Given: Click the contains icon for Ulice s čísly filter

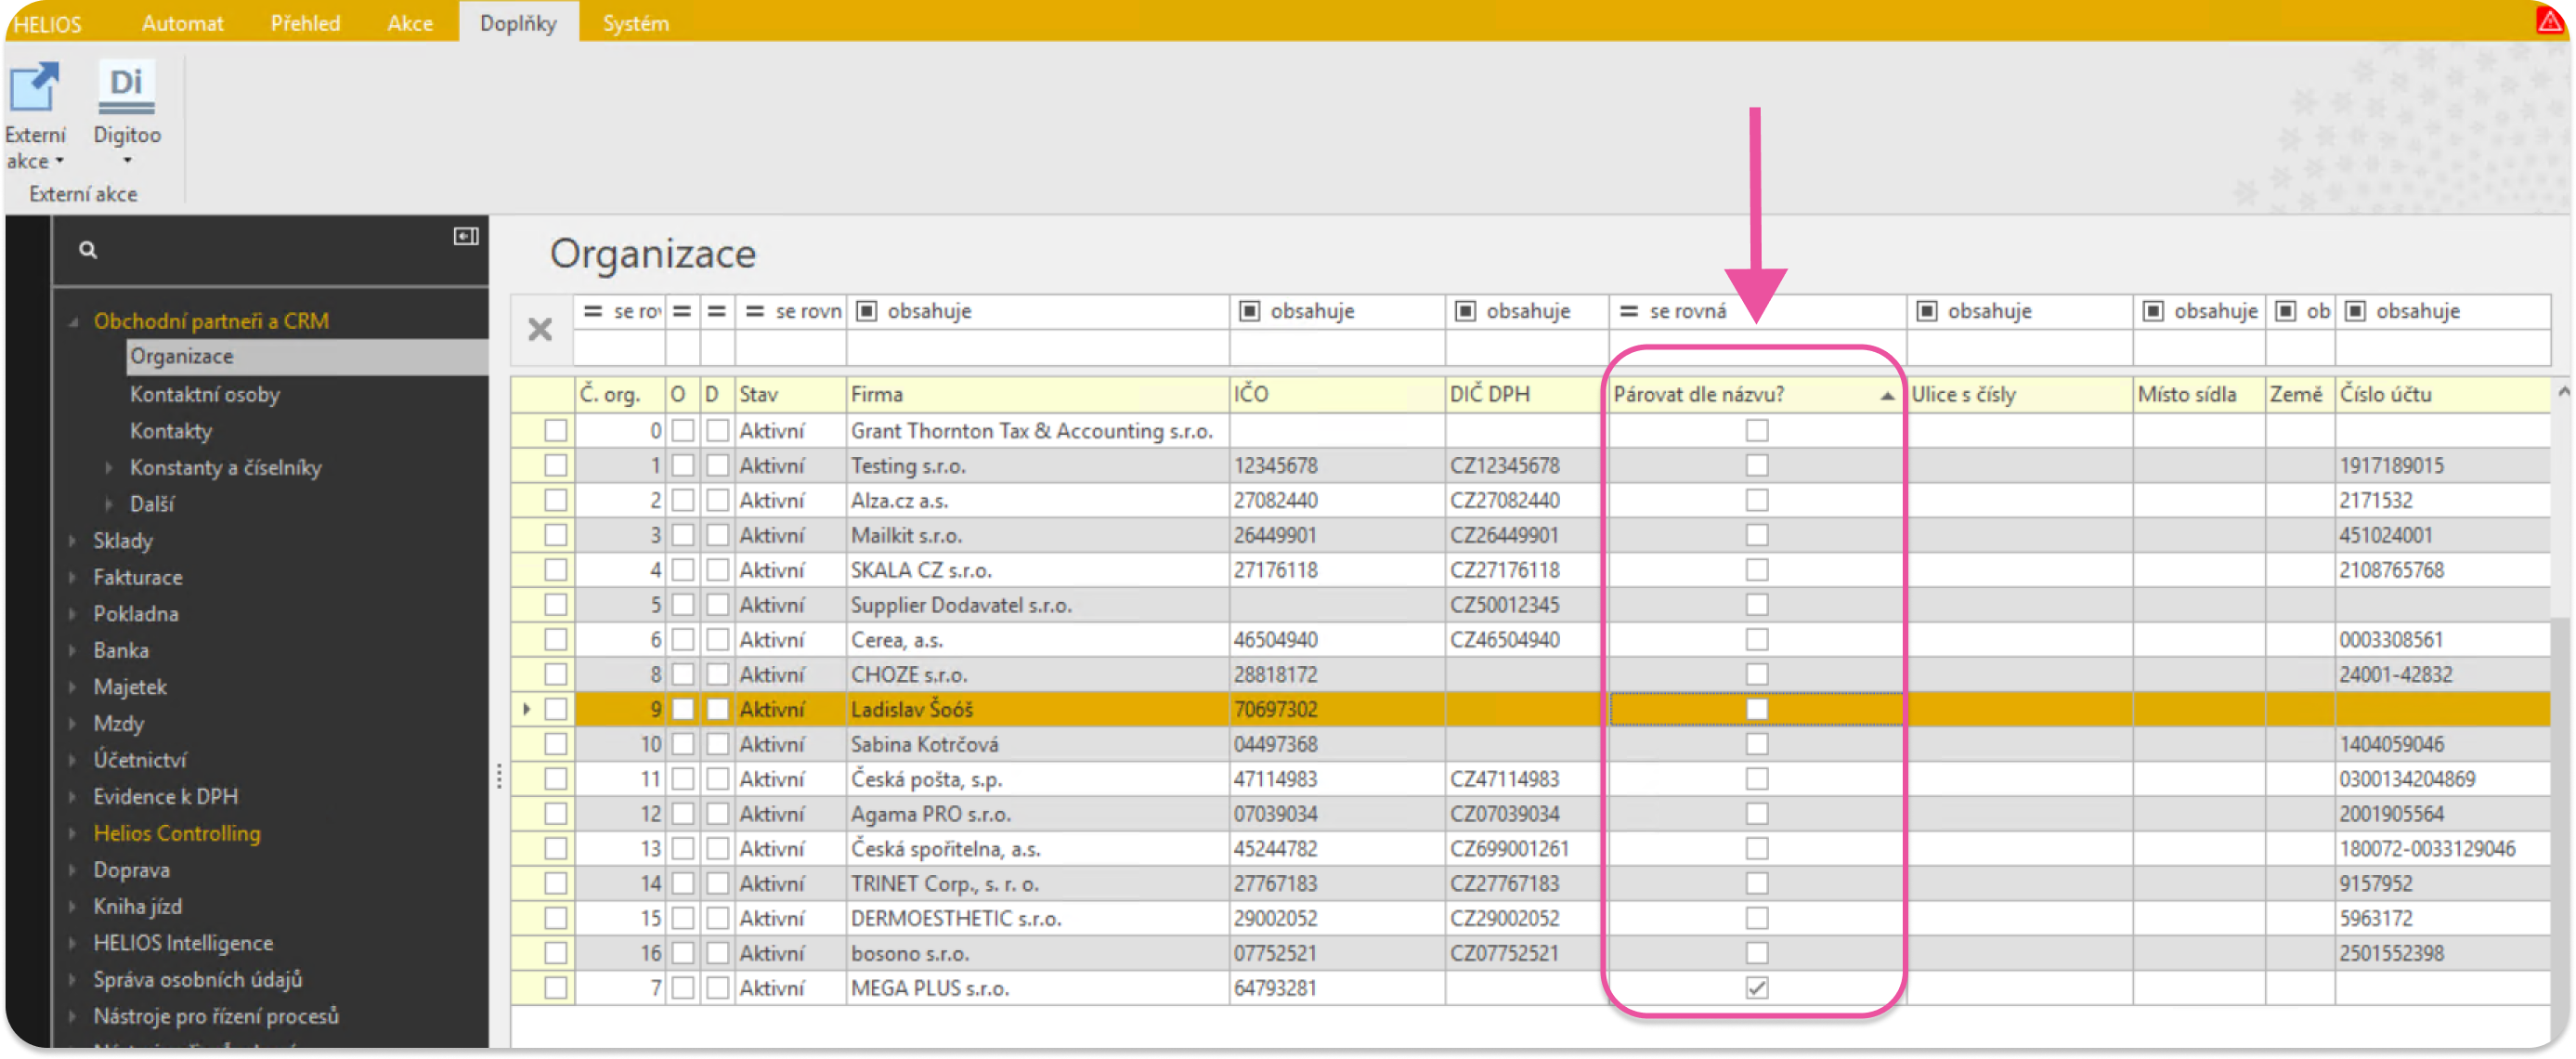Looking at the screenshot, I should 1926,311.
